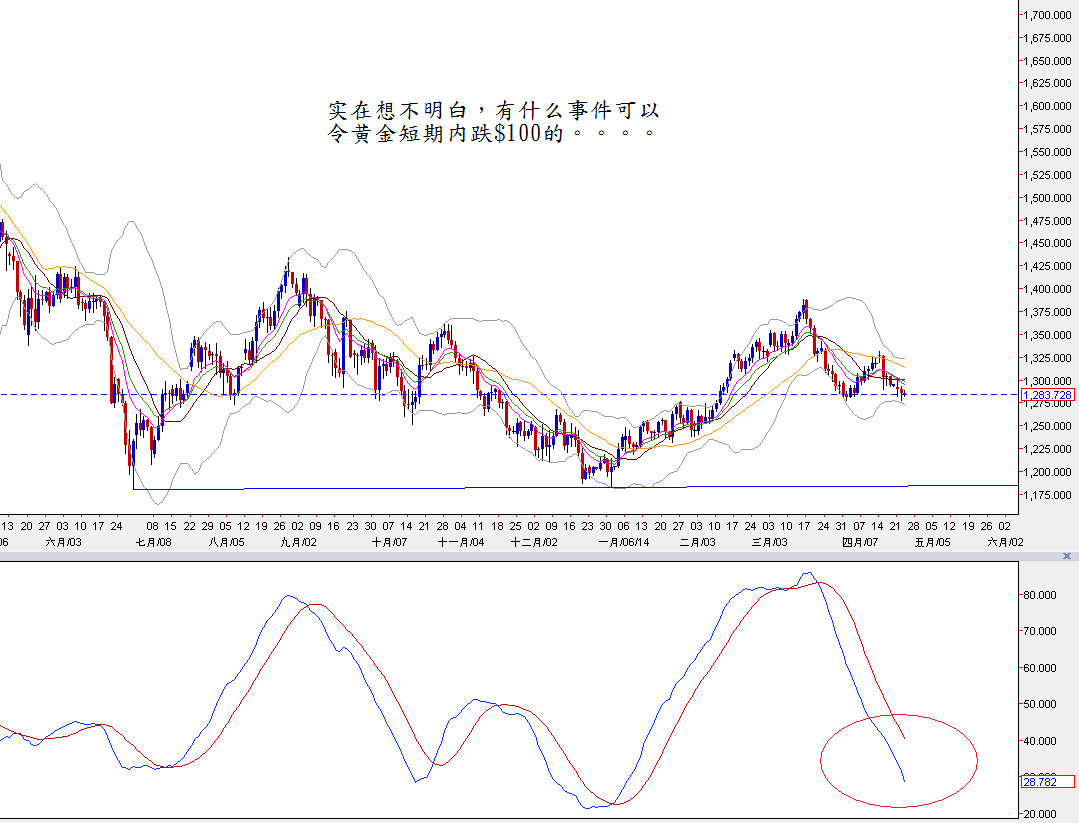Click the 1,250.000 price axis label
Screen dimensions: 1079x823
[1047, 426]
